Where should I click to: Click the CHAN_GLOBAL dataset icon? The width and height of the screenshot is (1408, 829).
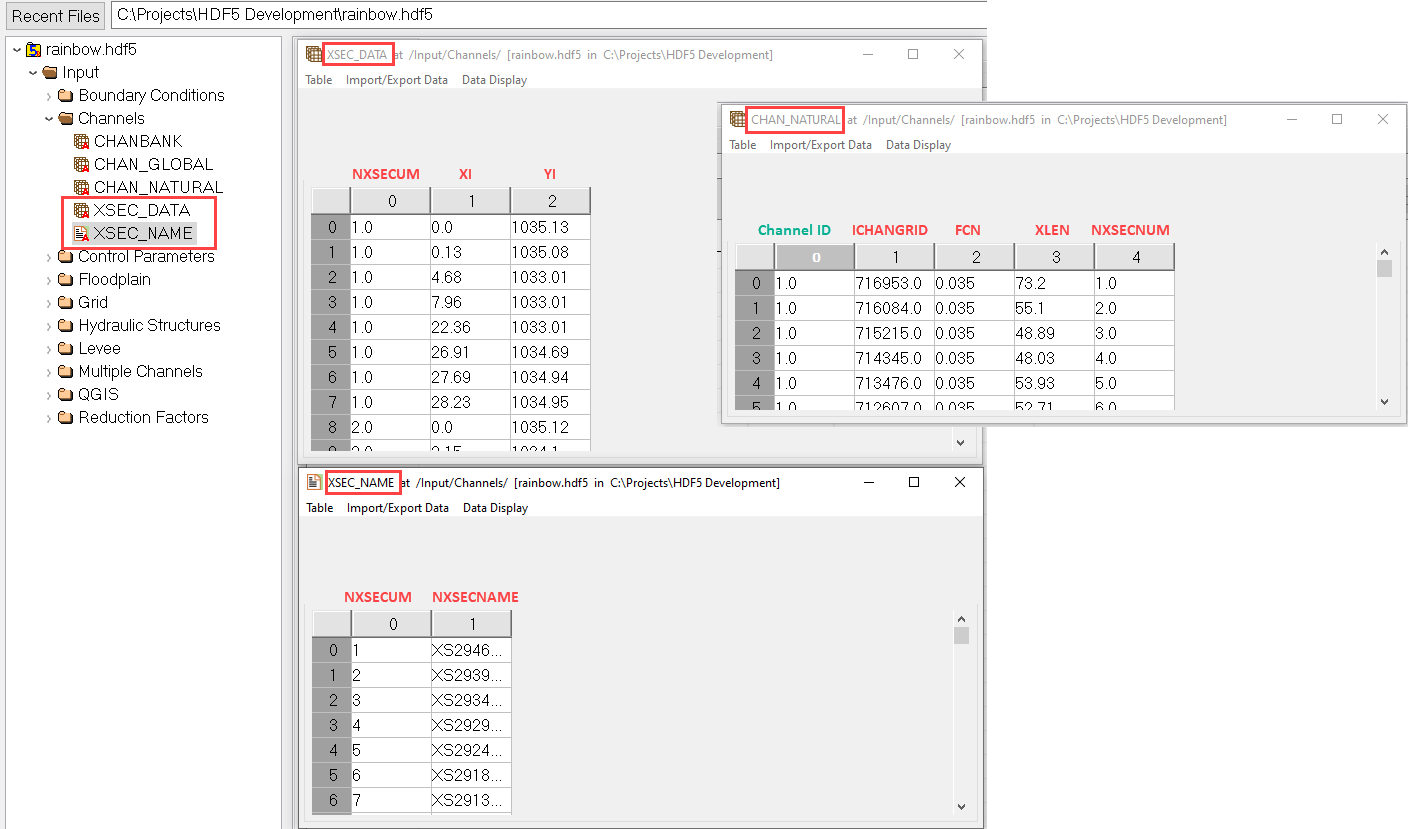coord(82,165)
